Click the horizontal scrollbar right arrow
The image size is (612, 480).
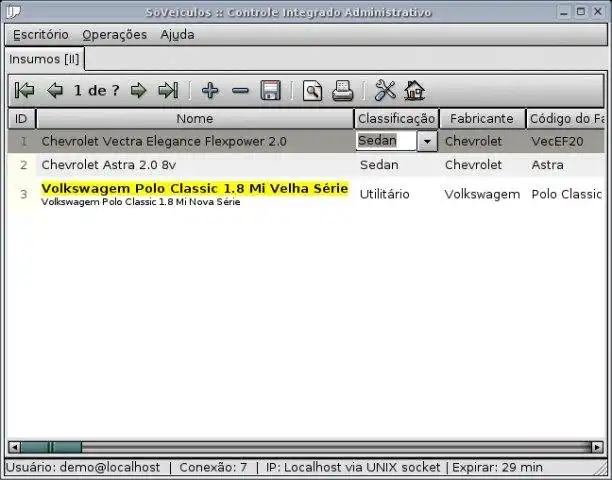[x=597, y=447]
